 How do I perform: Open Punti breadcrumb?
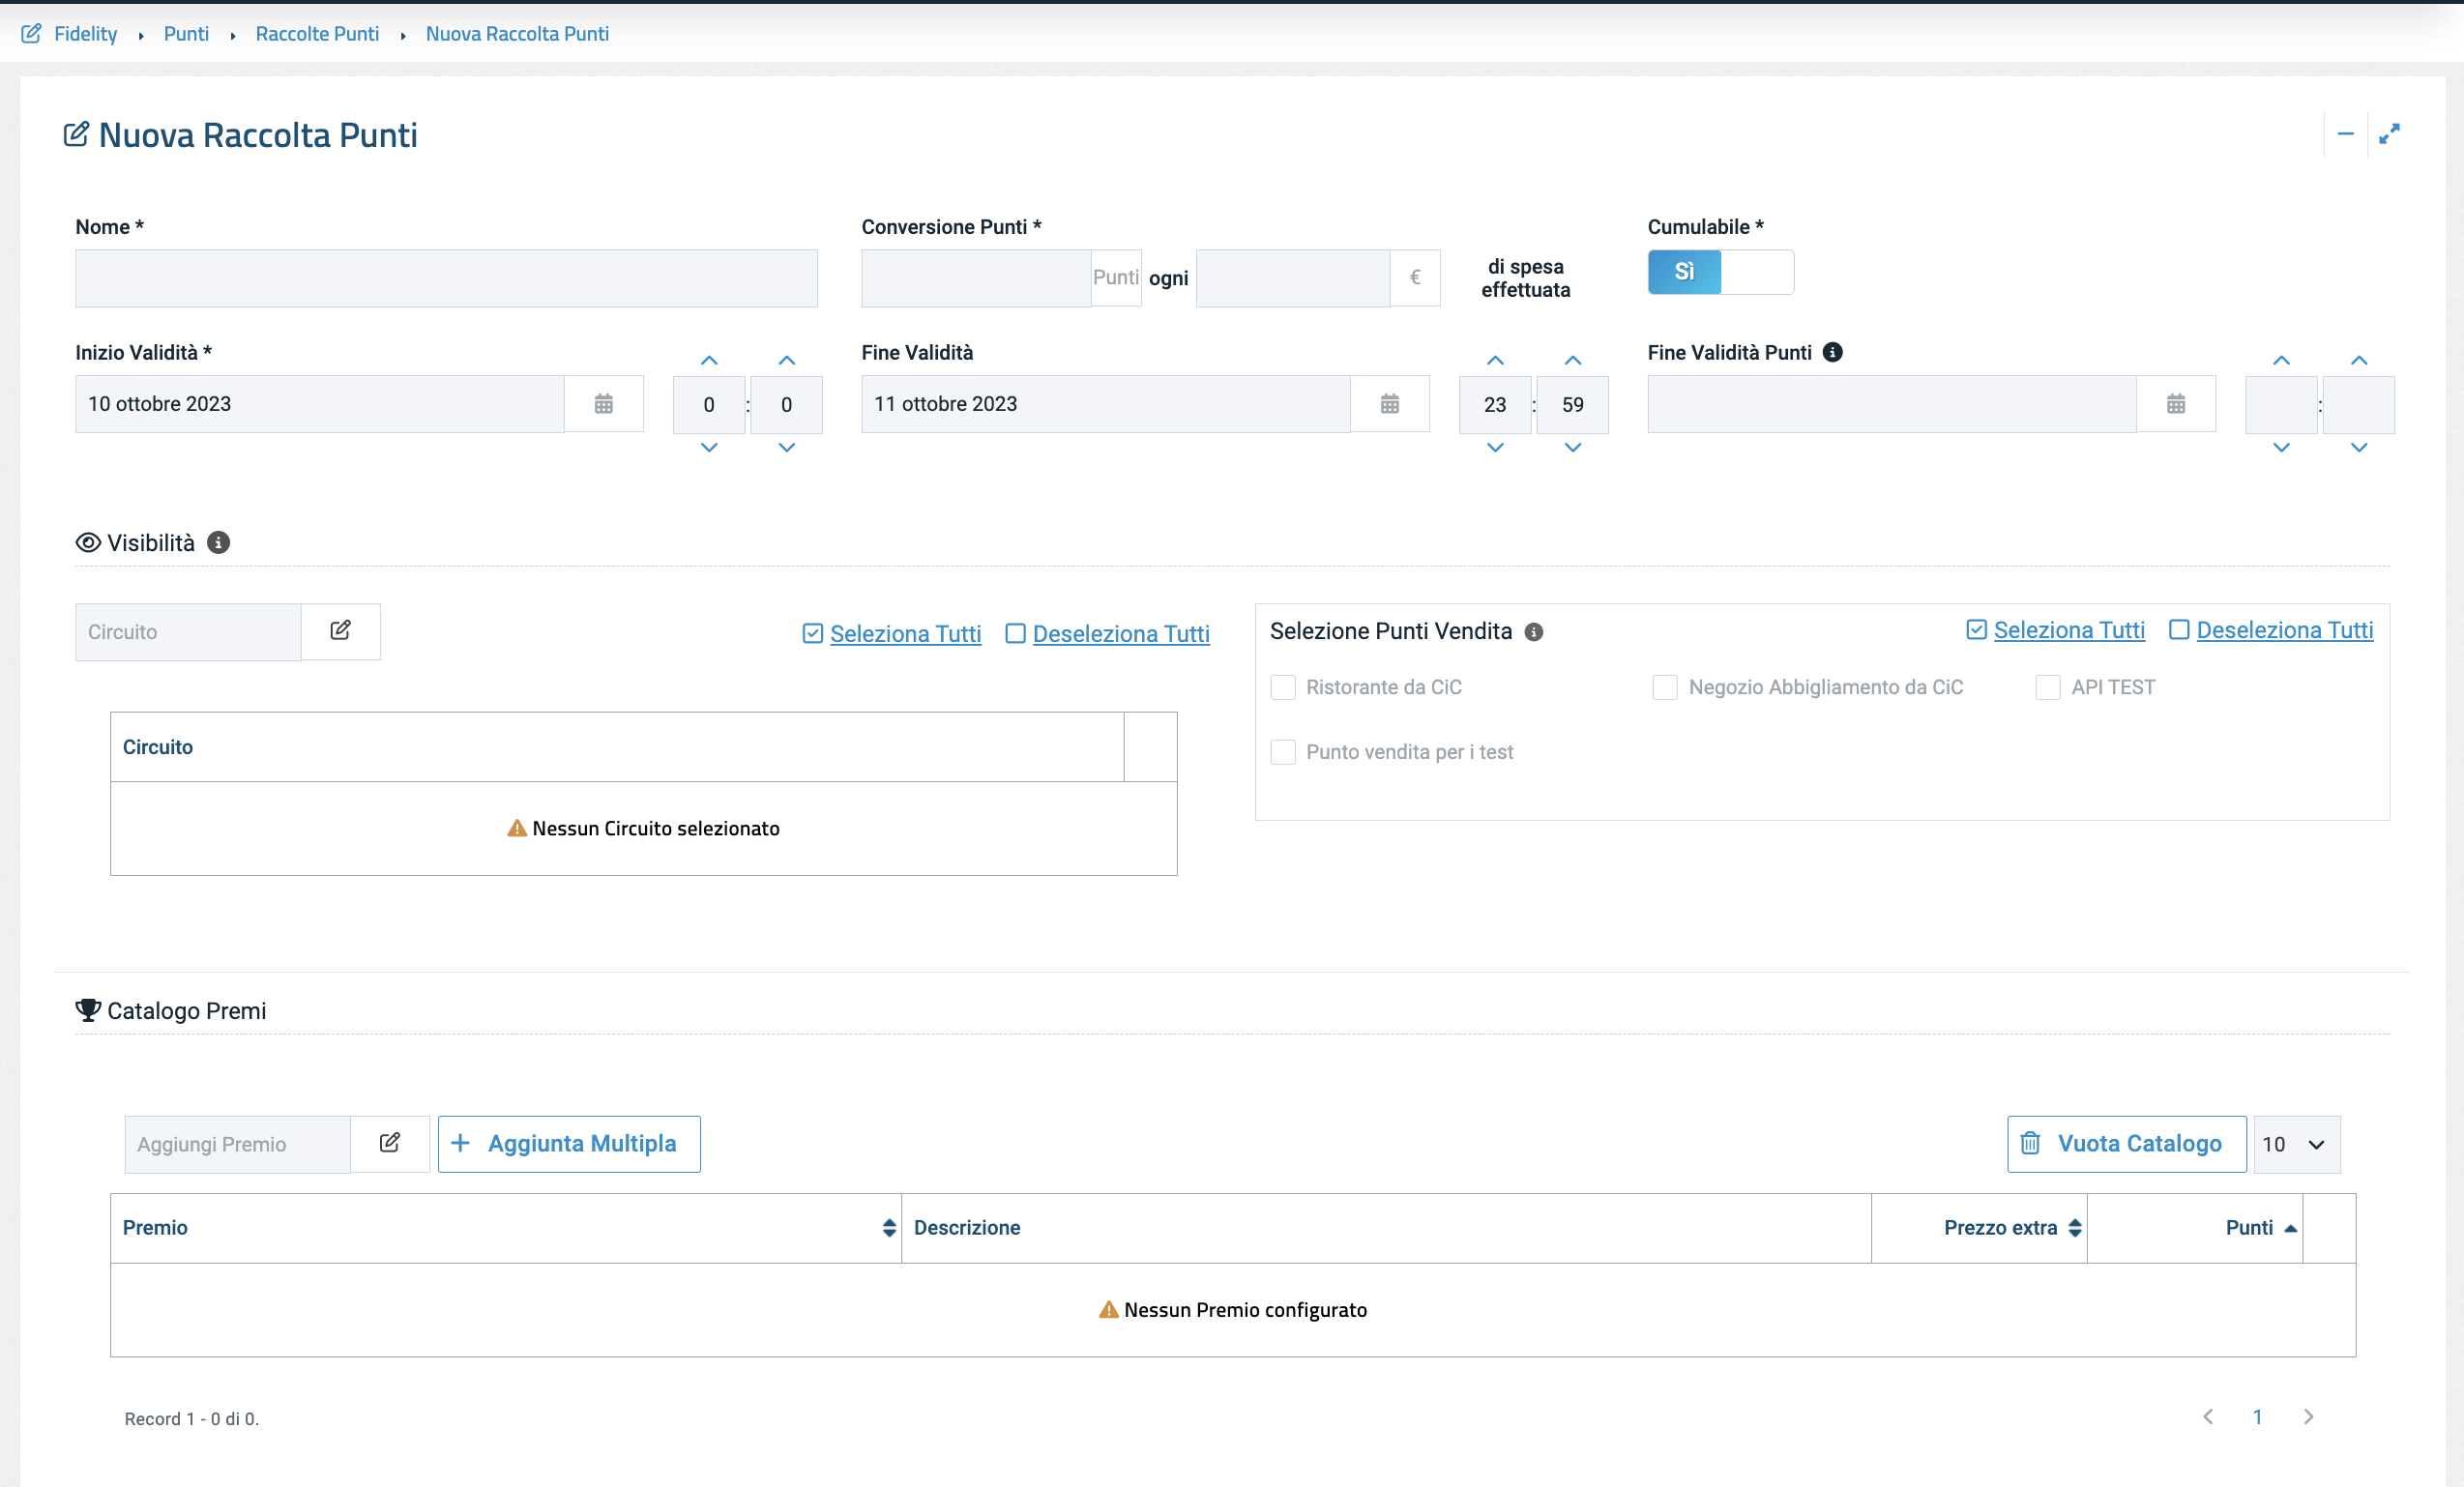[x=186, y=34]
